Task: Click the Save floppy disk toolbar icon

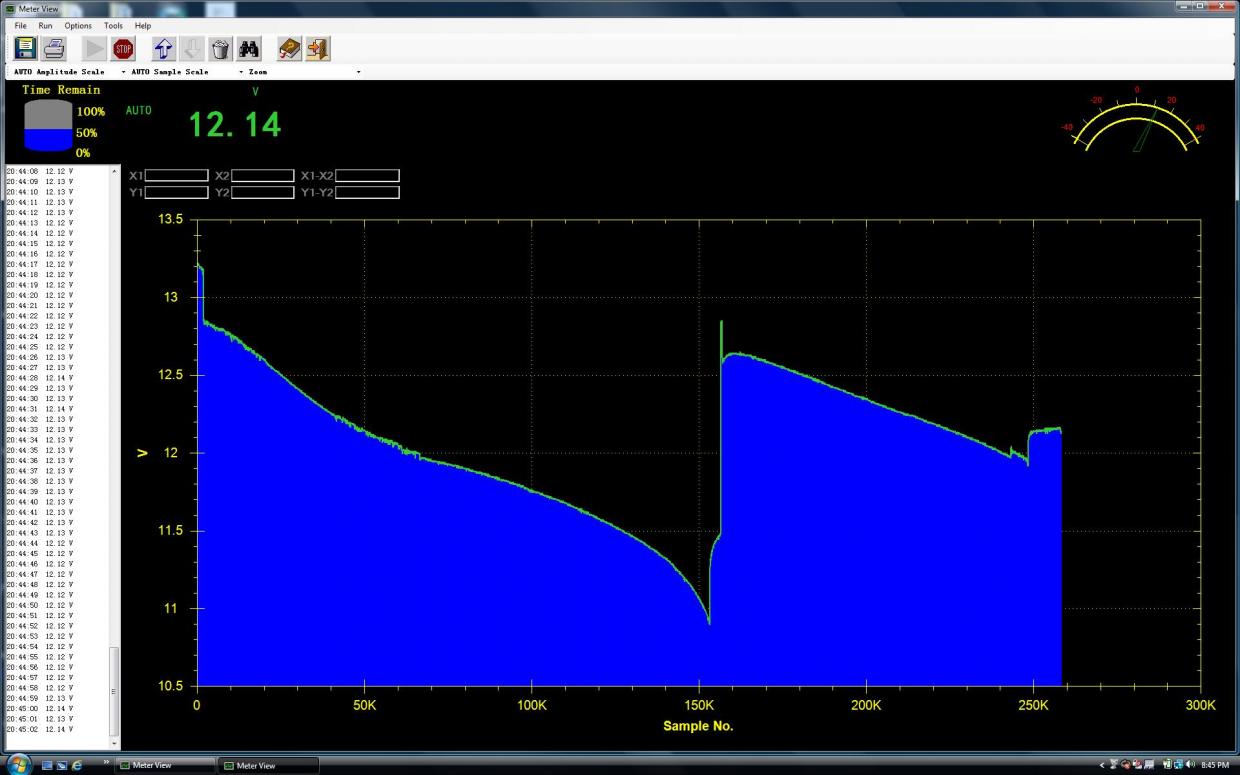Action: 25,48
